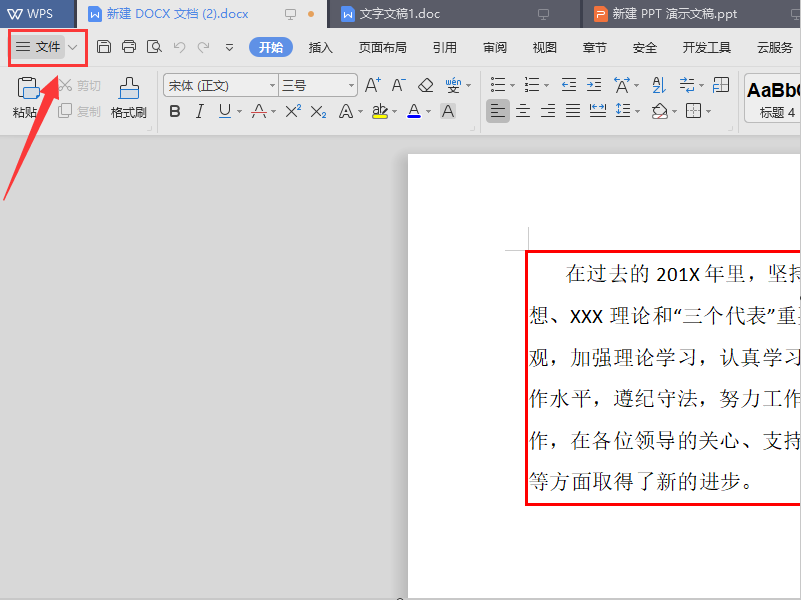Image resolution: width=801 pixels, height=600 pixels.
Task: Click the 剪切 cut button
Action: pyautogui.click(x=79, y=85)
